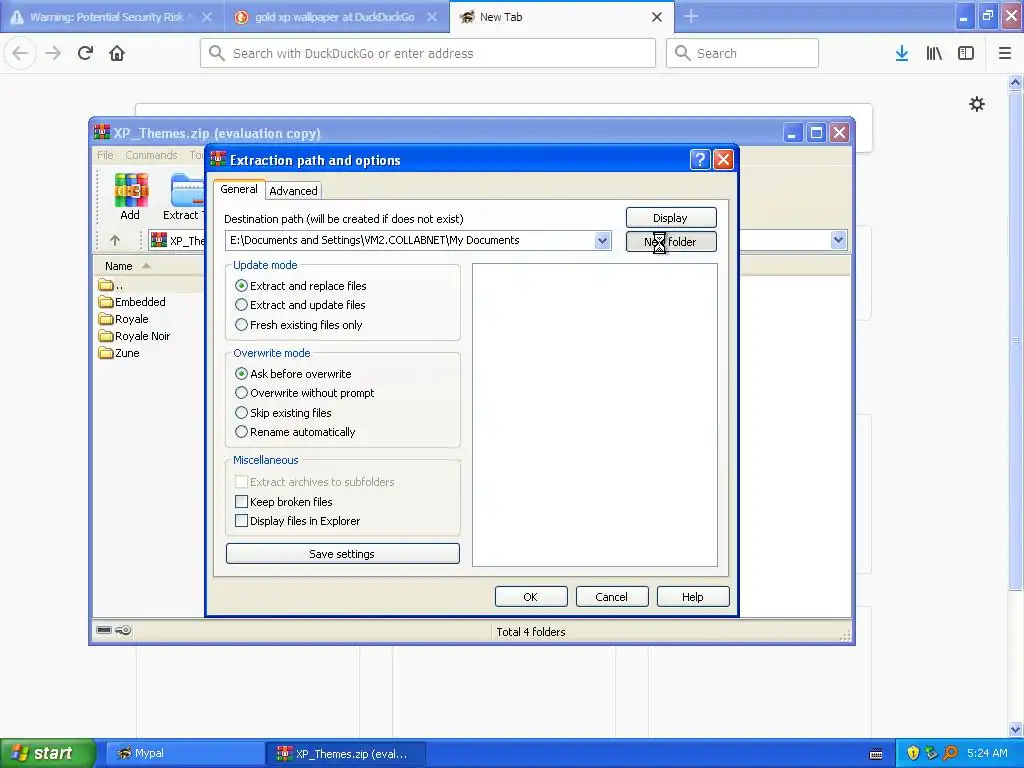Image resolution: width=1024 pixels, height=768 pixels.
Task: Go to the browser home page icon
Action: pos(117,54)
